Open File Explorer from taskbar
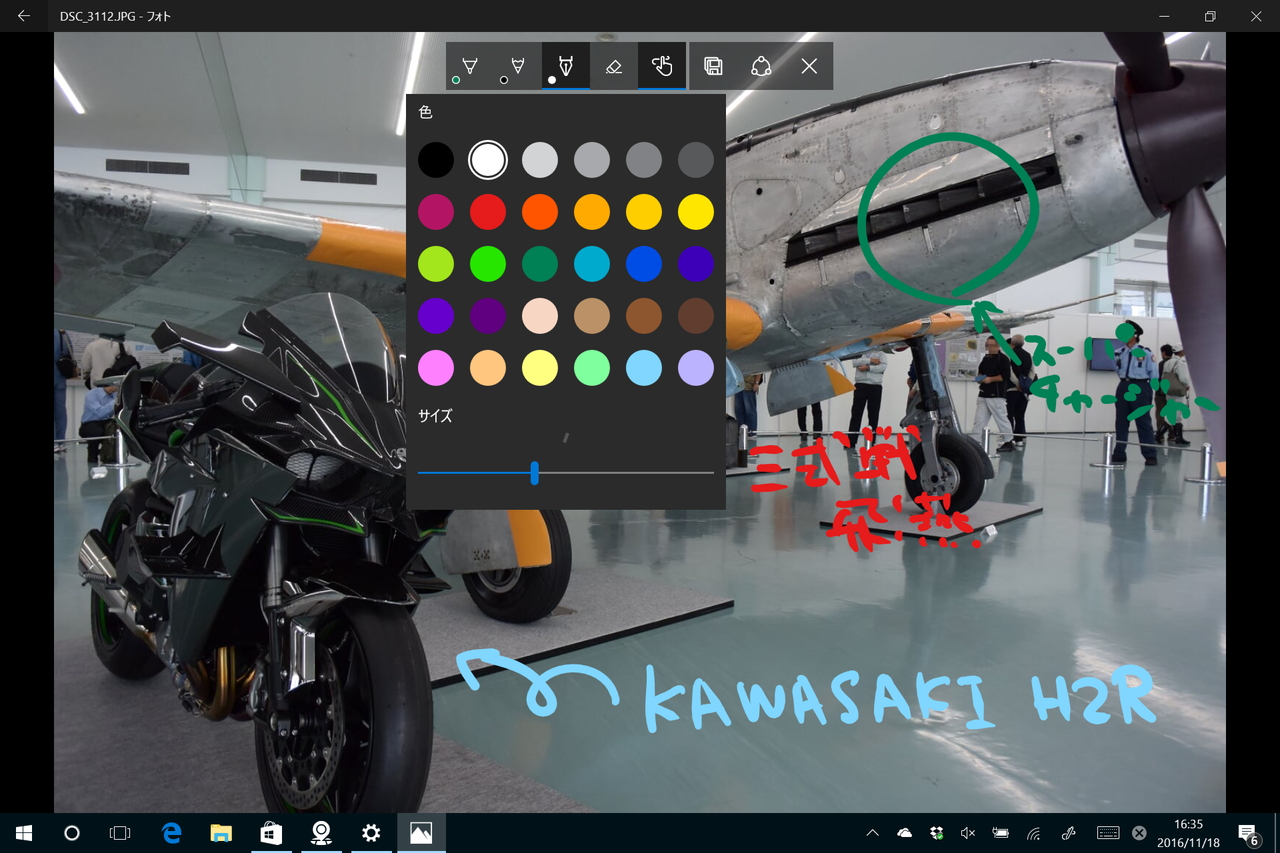1280x853 pixels. tap(221, 833)
